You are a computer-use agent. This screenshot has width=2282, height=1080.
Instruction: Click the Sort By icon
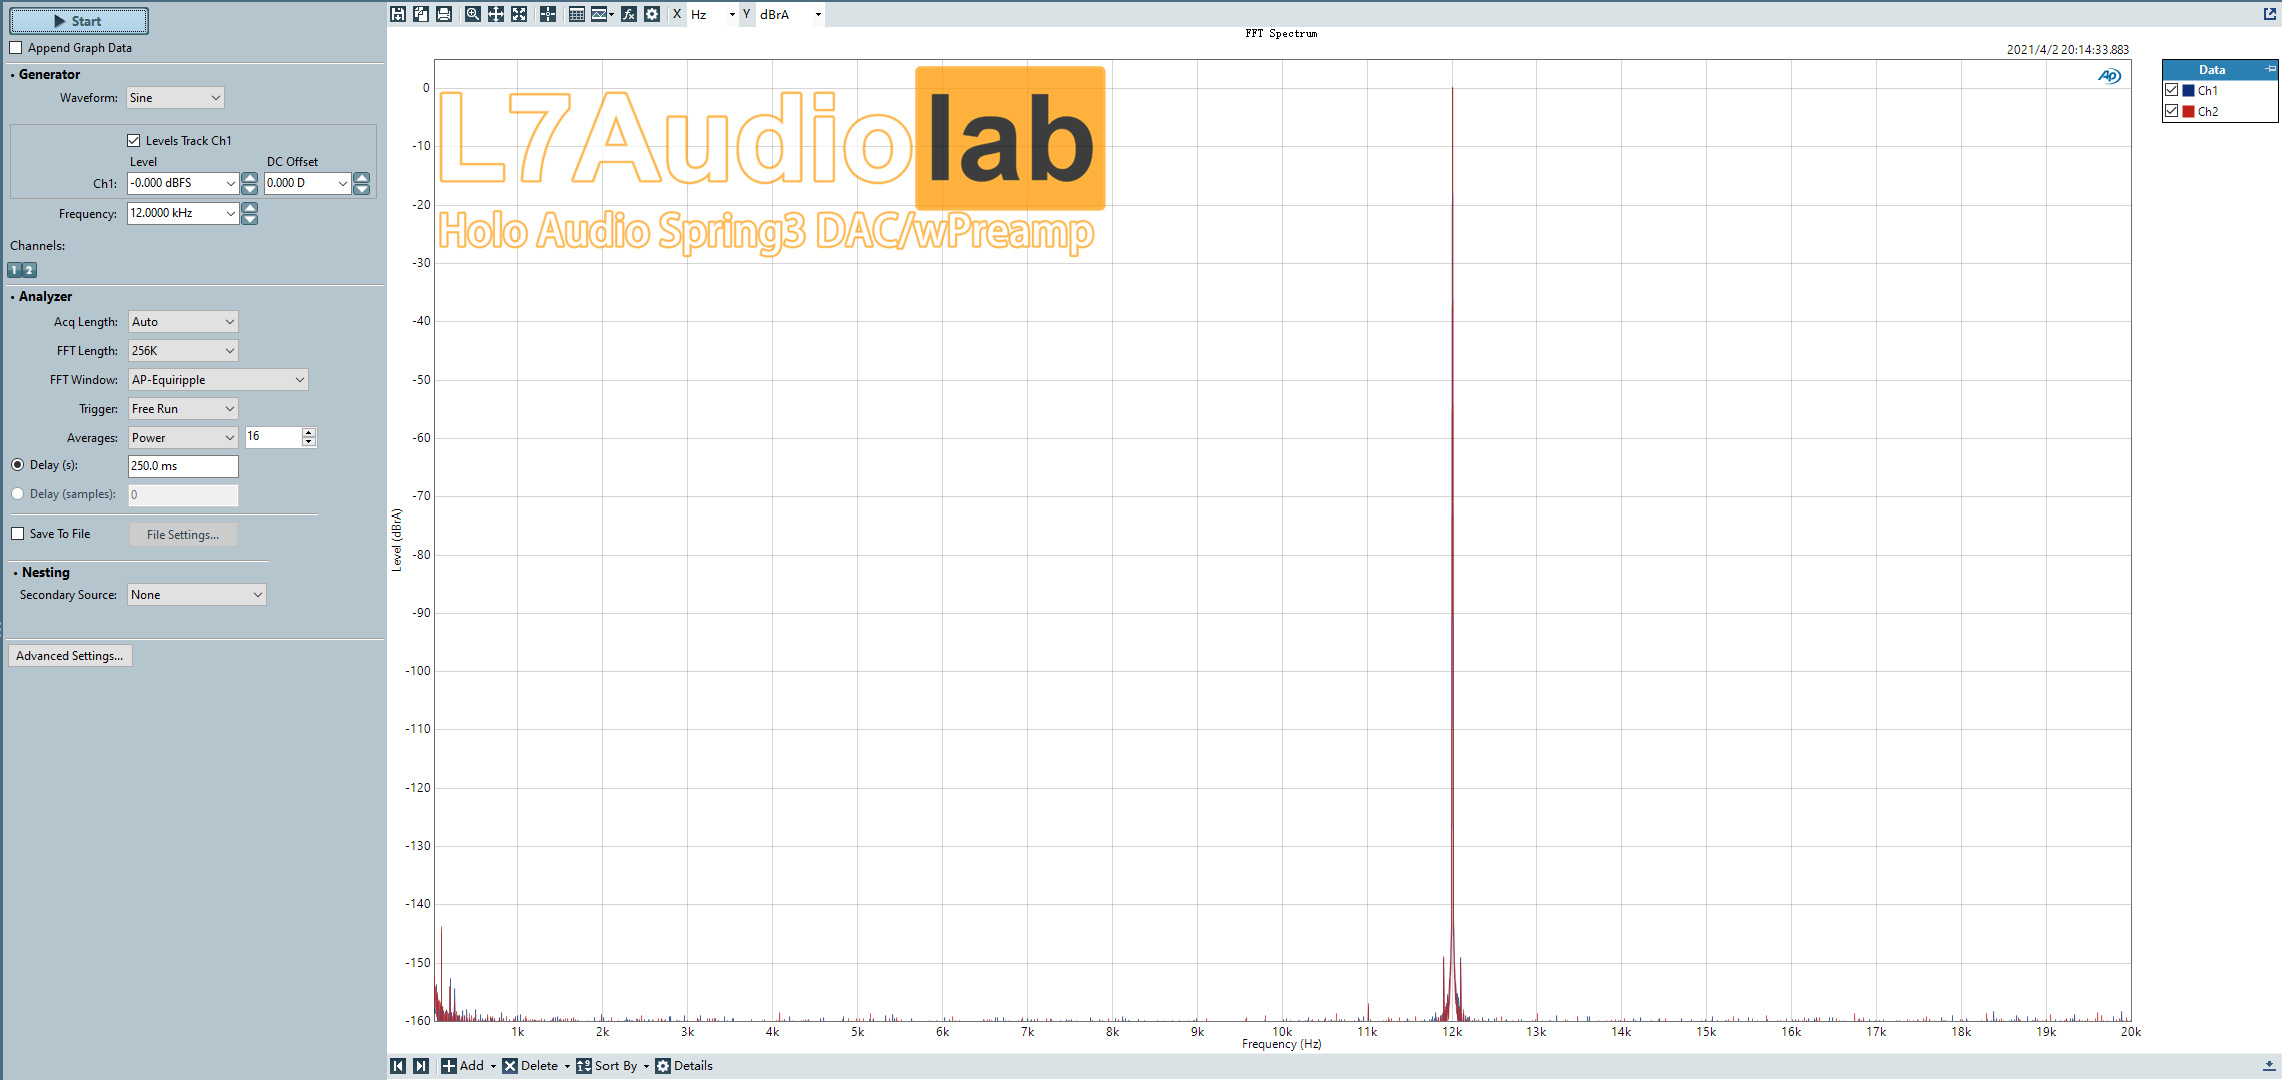(584, 1066)
